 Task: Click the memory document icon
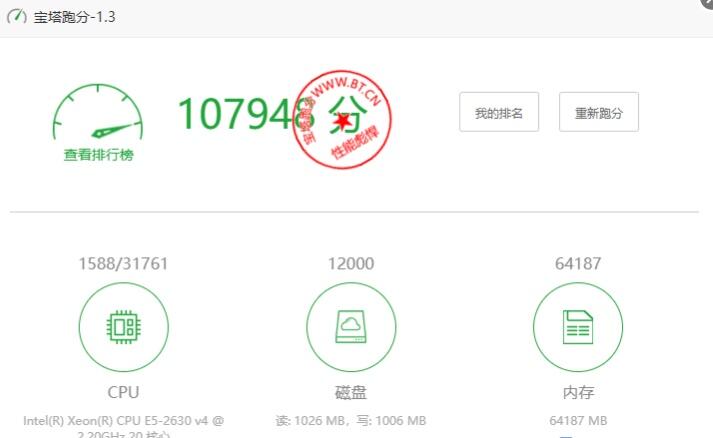[578, 327]
